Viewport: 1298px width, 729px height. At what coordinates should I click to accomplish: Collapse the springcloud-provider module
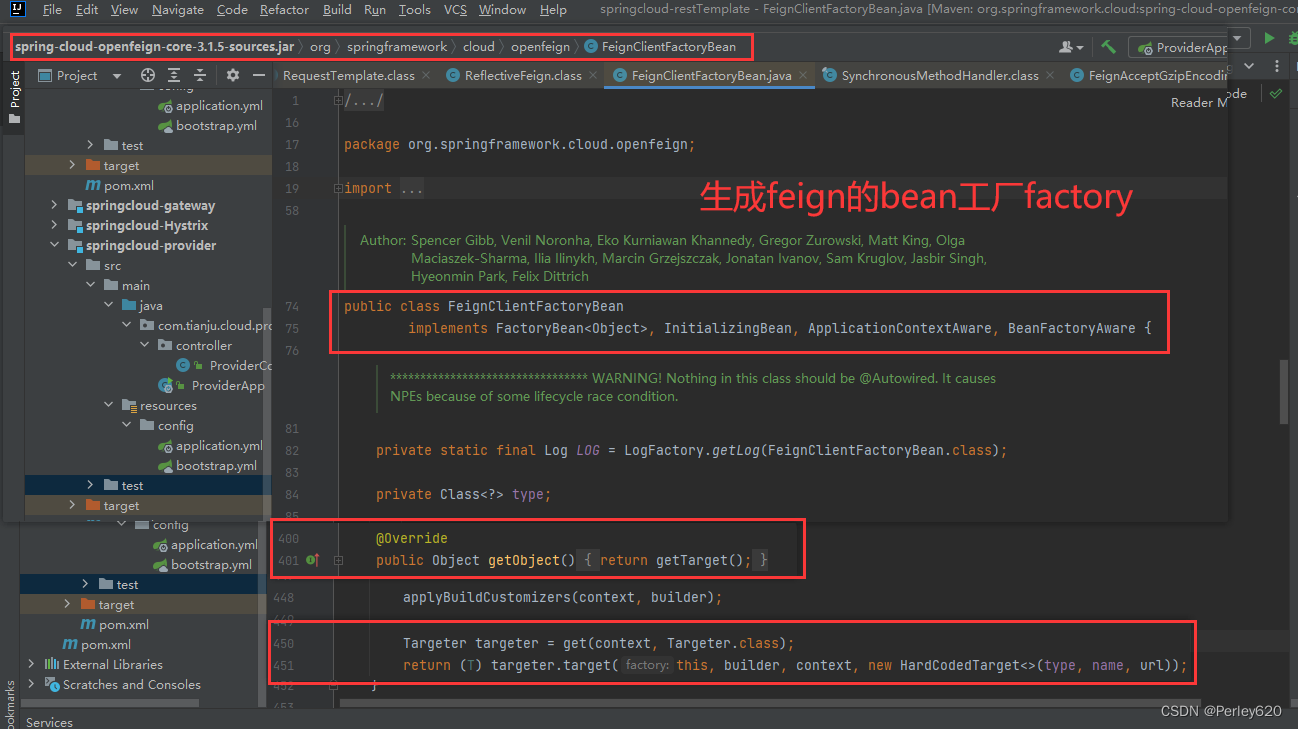coord(55,246)
